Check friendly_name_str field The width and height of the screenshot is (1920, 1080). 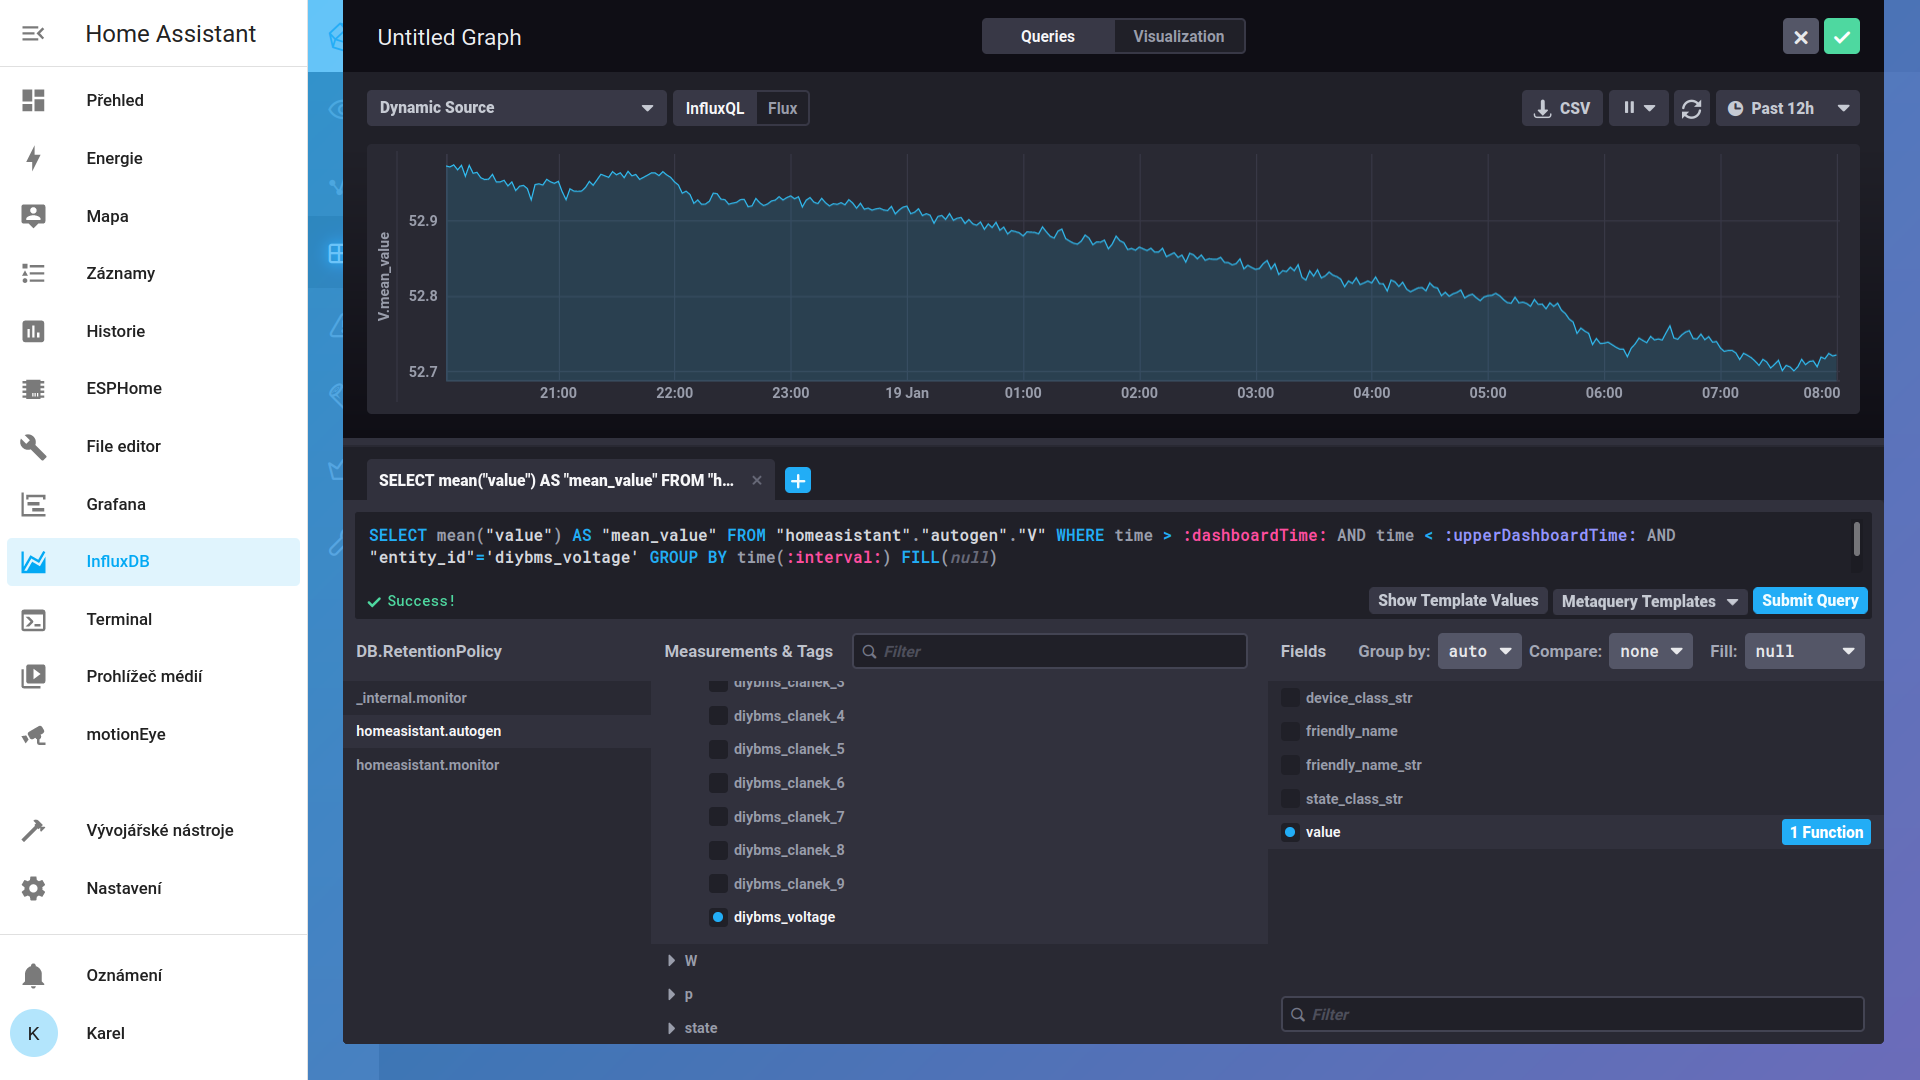[x=1290, y=765]
